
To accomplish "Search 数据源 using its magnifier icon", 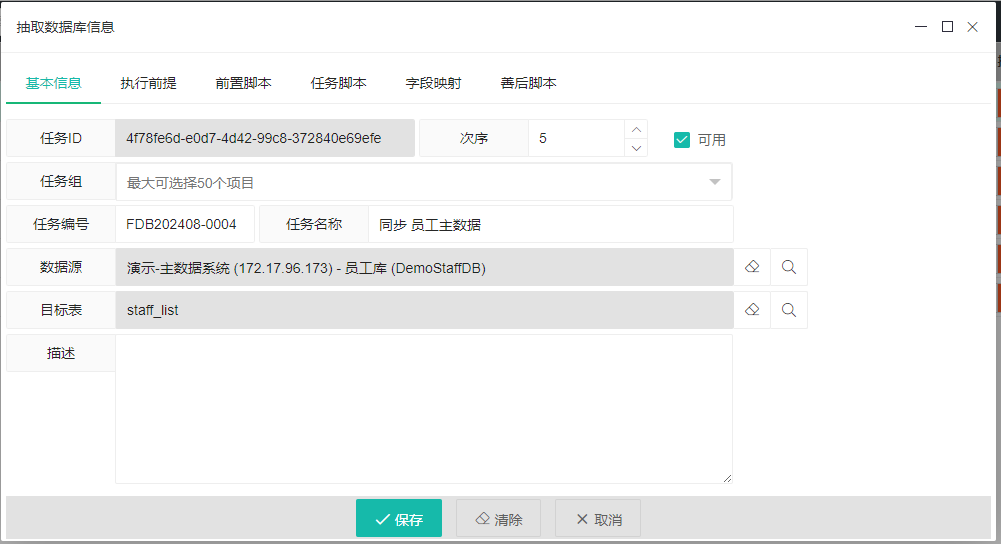I will point(789,267).
